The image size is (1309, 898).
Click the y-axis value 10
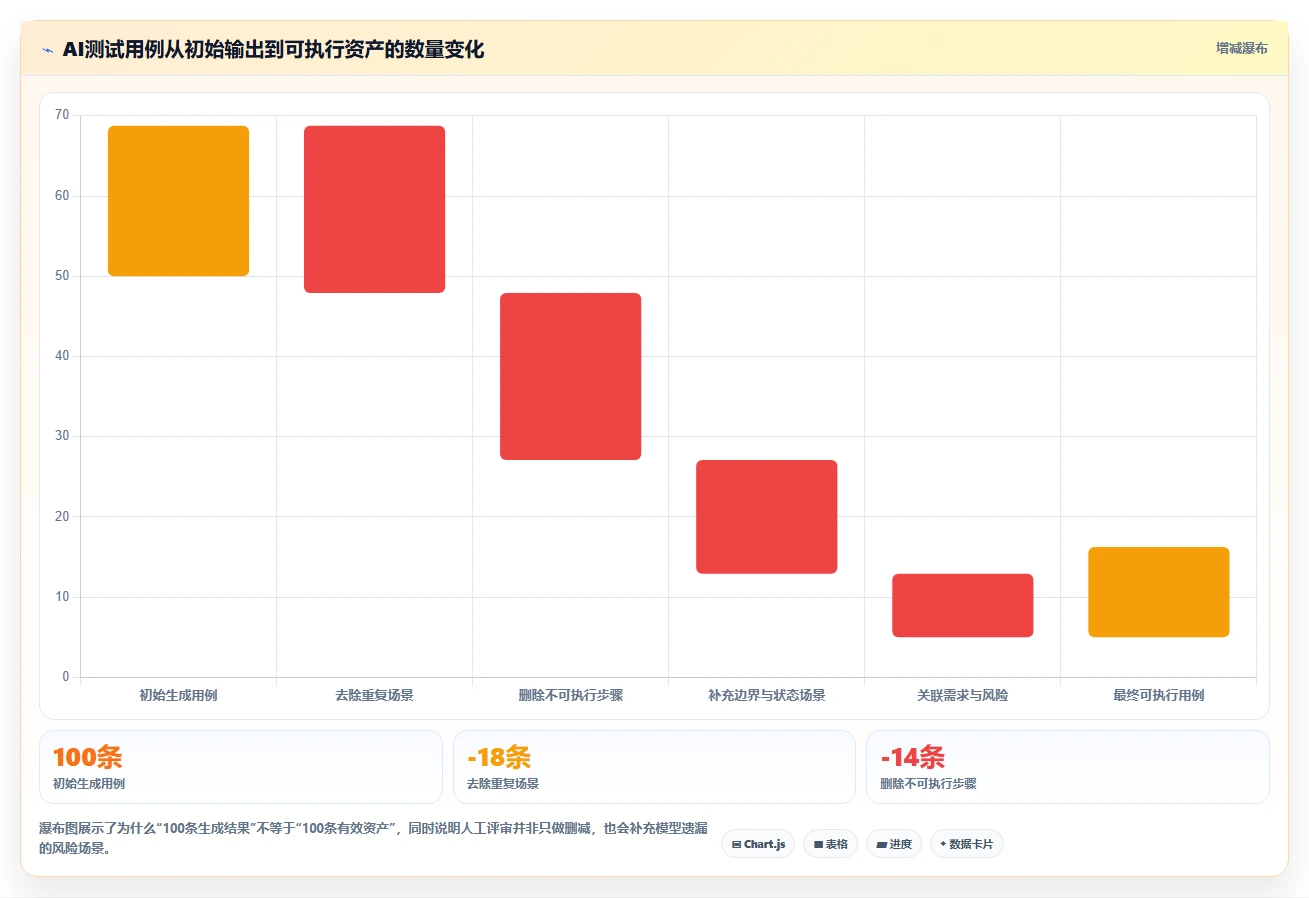[62, 597]
